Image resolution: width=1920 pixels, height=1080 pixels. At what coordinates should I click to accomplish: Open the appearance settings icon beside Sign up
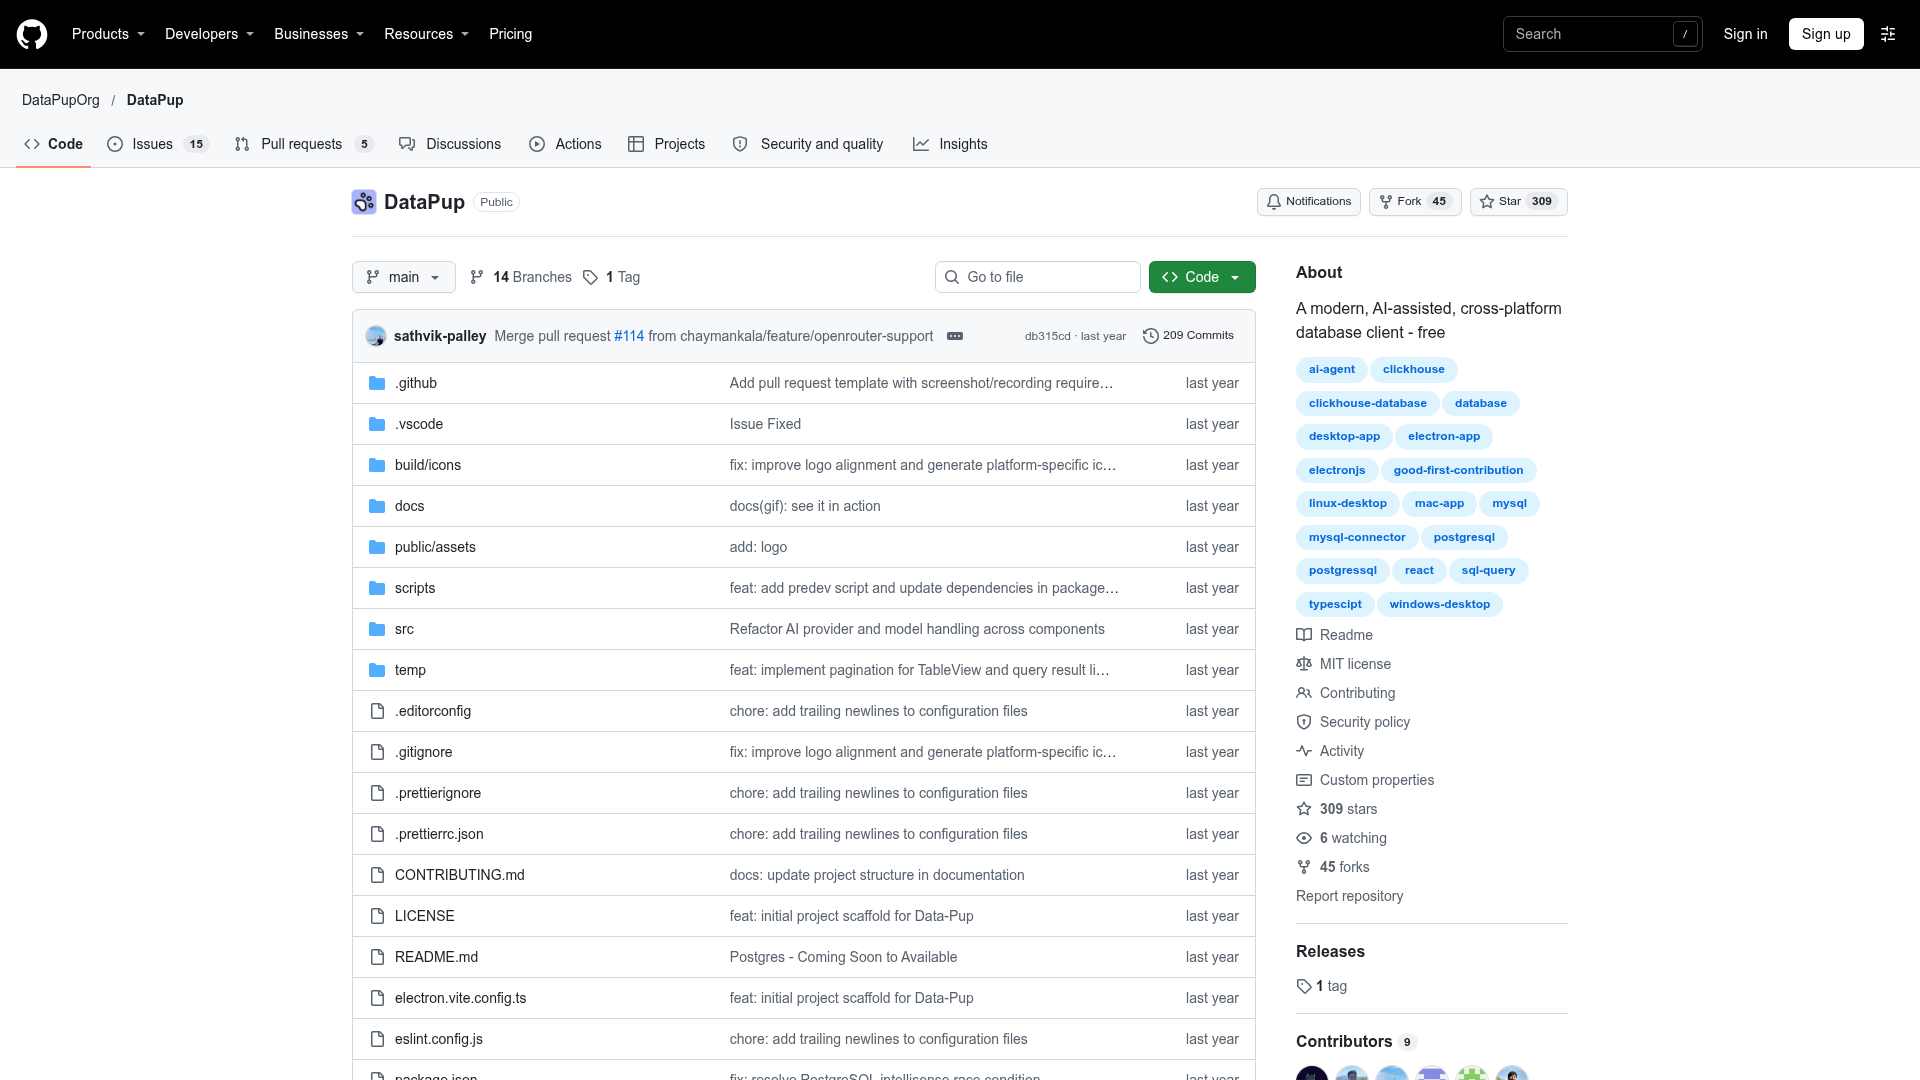[1888, 34]
